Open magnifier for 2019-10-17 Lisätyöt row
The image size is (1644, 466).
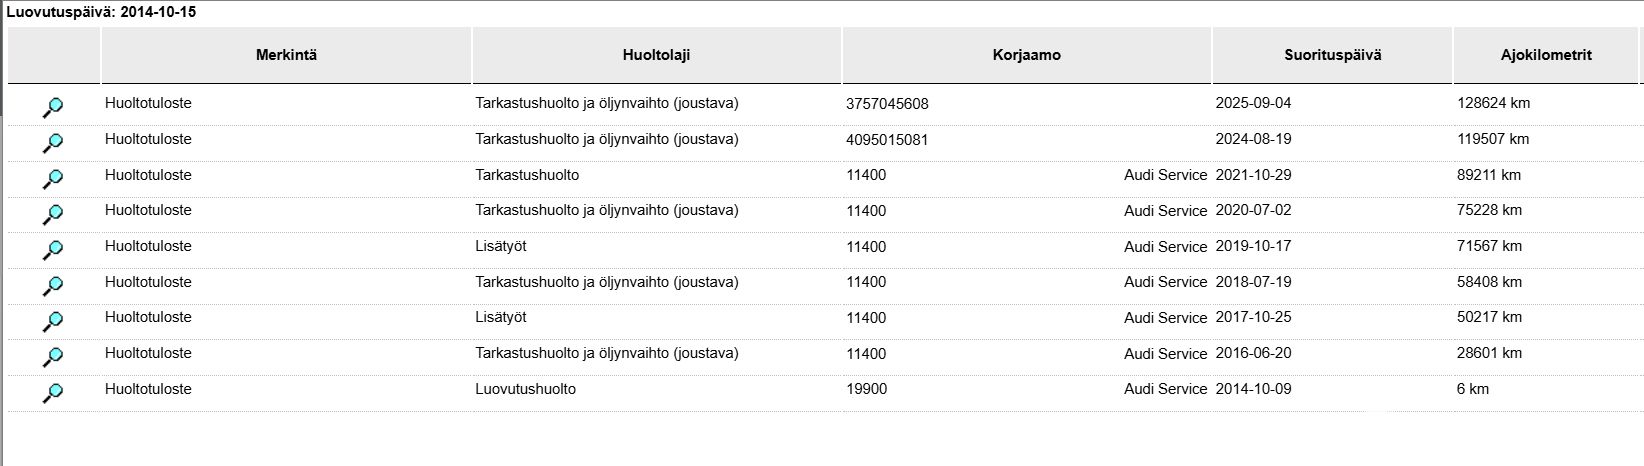coord(53,250)
